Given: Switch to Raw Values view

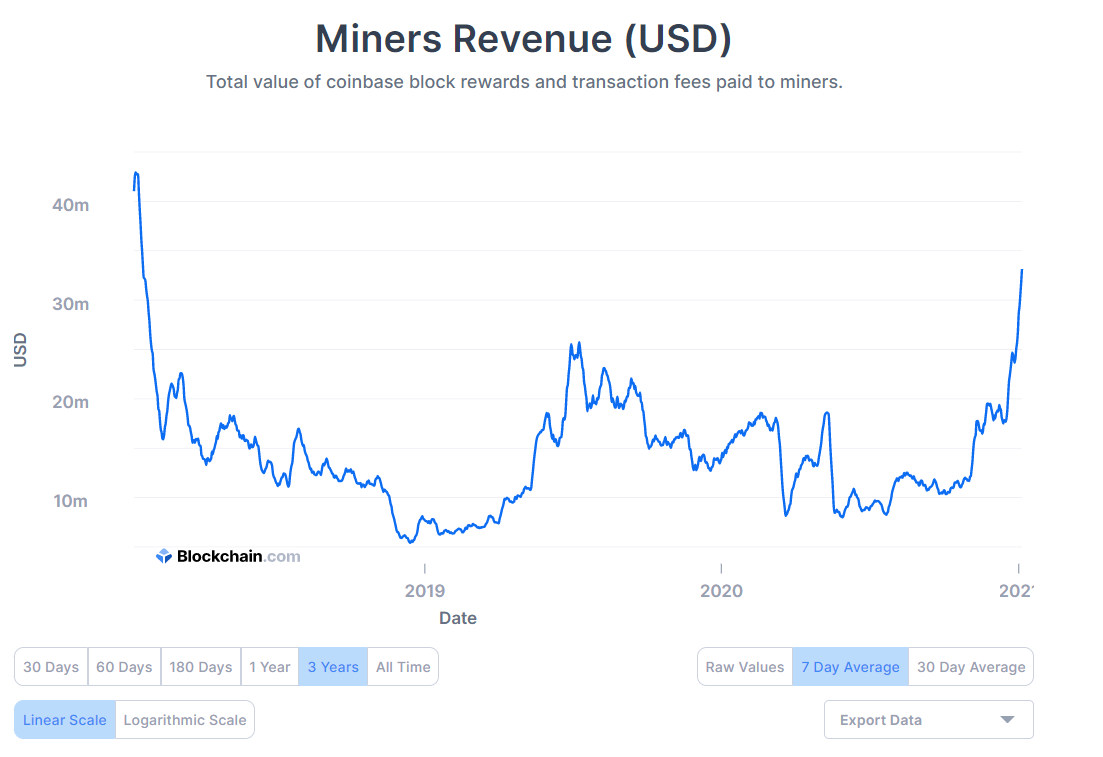Looking at the screenshot, I should click(745, 667).
